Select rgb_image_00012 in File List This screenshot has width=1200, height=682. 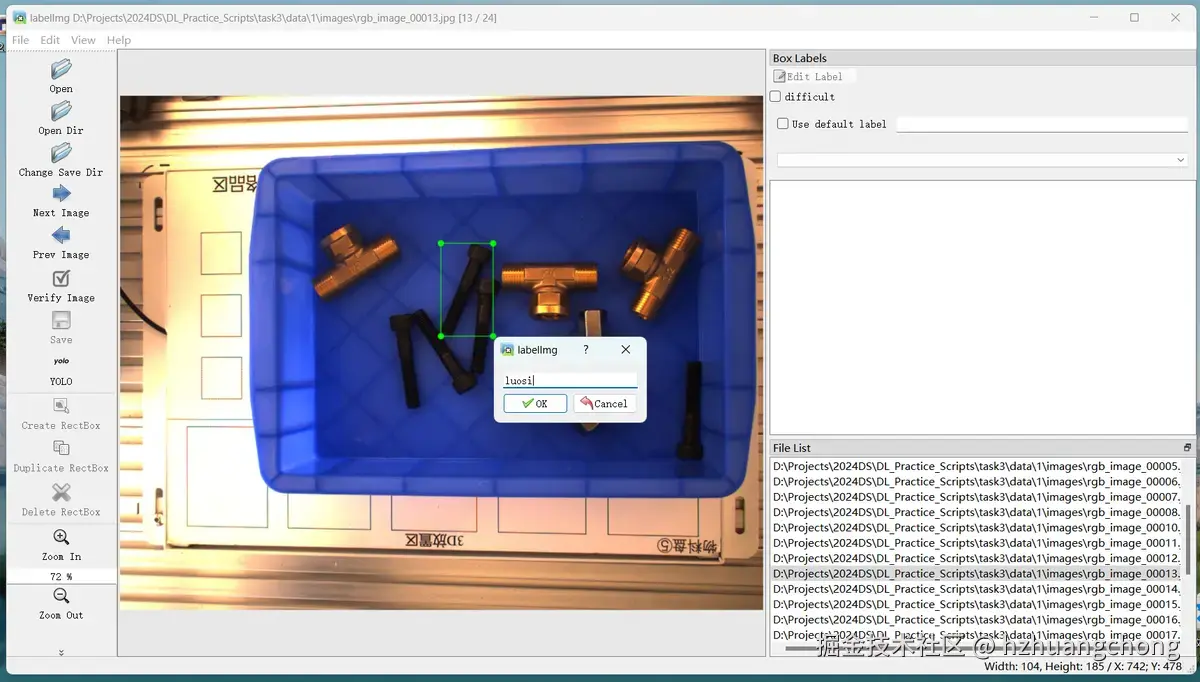(976, 558)
